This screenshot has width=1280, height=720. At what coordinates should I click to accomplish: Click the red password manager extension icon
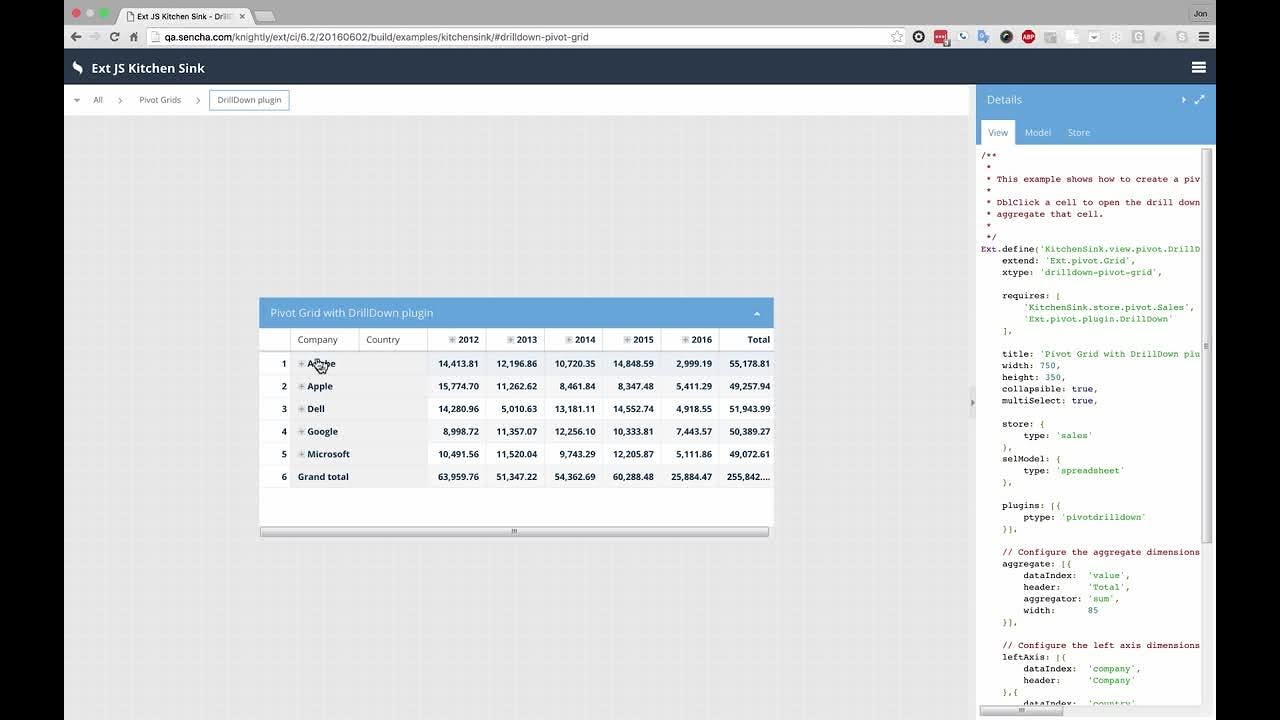[x=941, y=37]
